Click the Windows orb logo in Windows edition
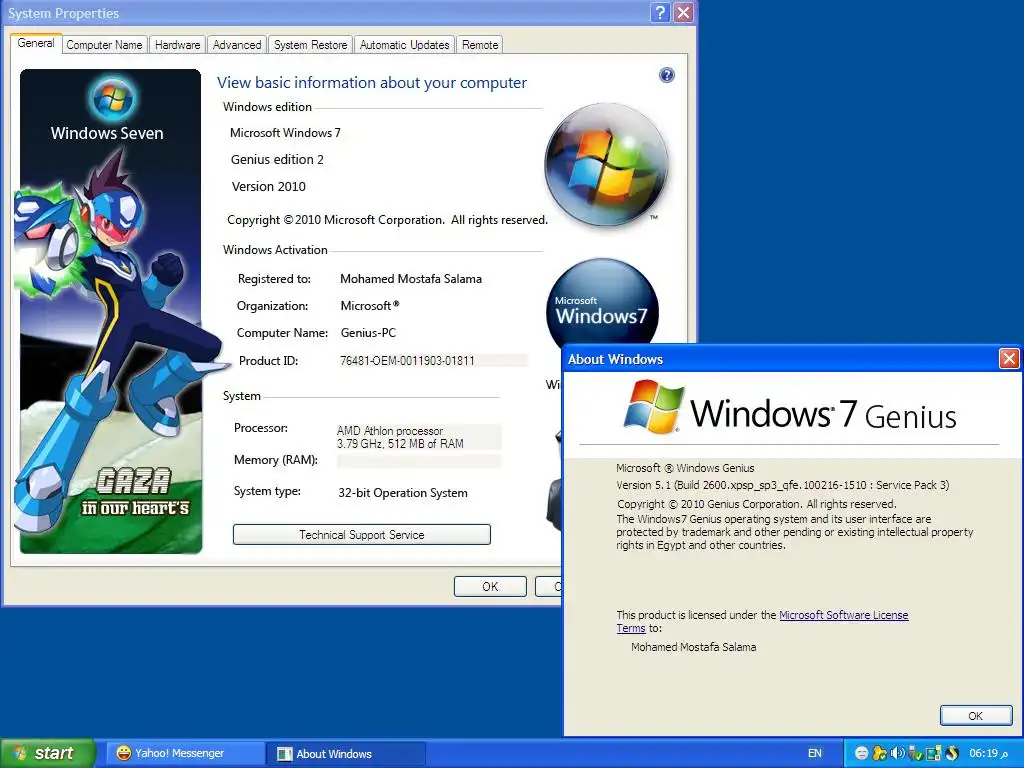This screenshot has height=768, width=1024. click(x=607, y=165)
